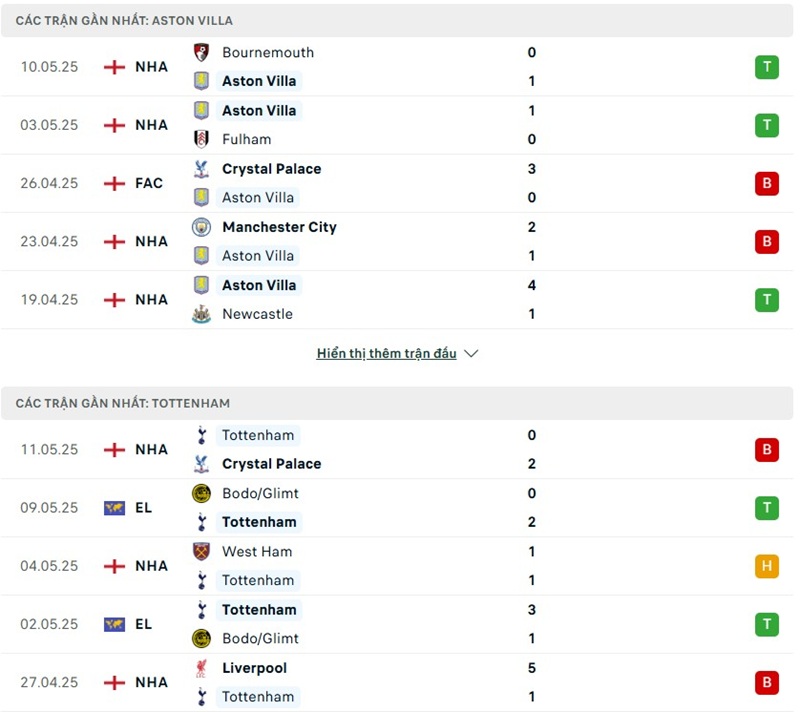Click the Manchester City crest icon
Viewport: 800px width, 712px height.
coord(201,227)
